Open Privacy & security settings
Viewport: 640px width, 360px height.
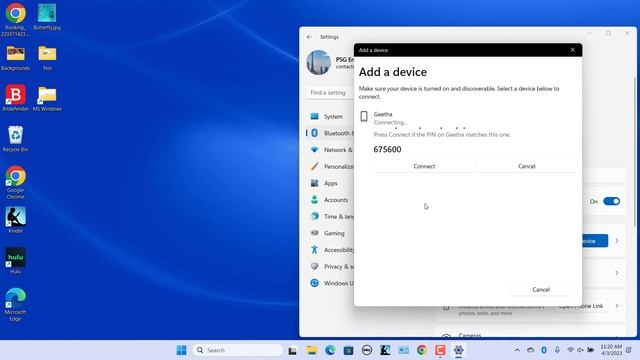pyautogui.click(x=331, y=267)
